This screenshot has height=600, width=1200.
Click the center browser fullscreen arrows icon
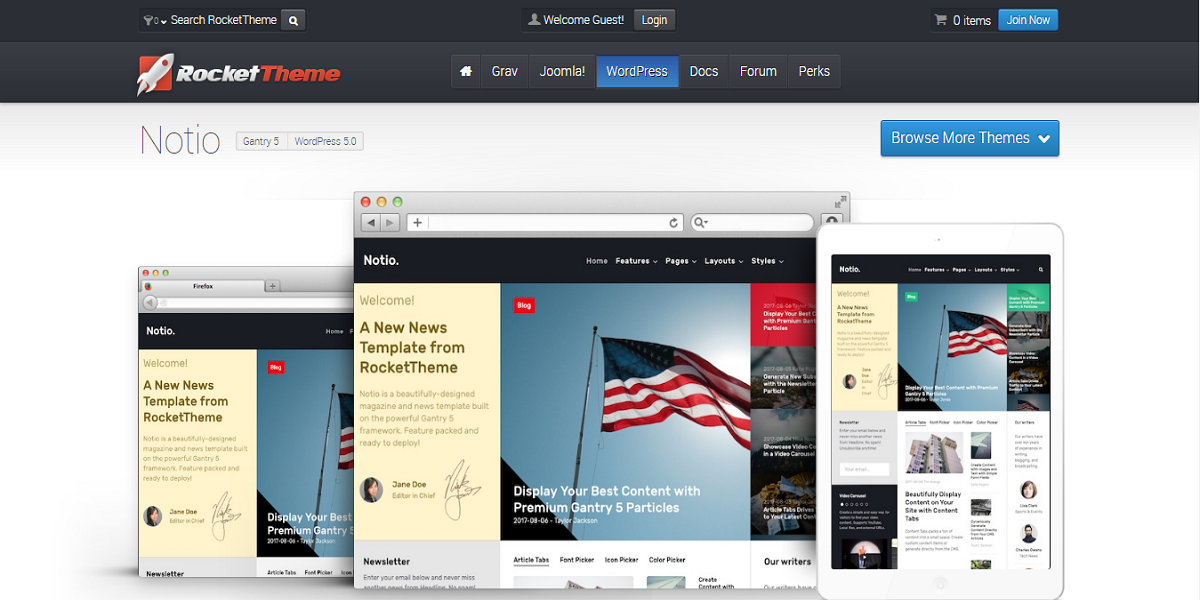pos(841,201)
